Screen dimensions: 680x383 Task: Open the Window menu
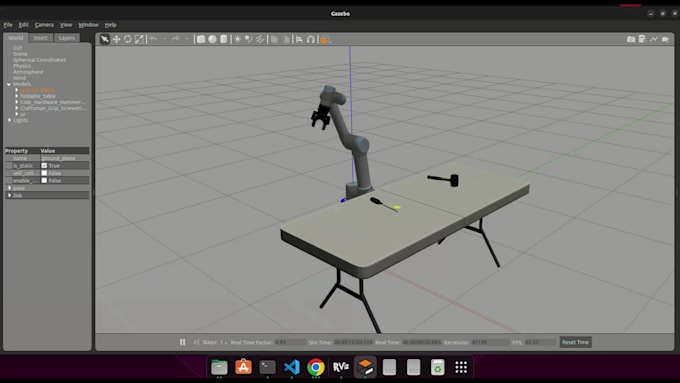tap(88, 25)
